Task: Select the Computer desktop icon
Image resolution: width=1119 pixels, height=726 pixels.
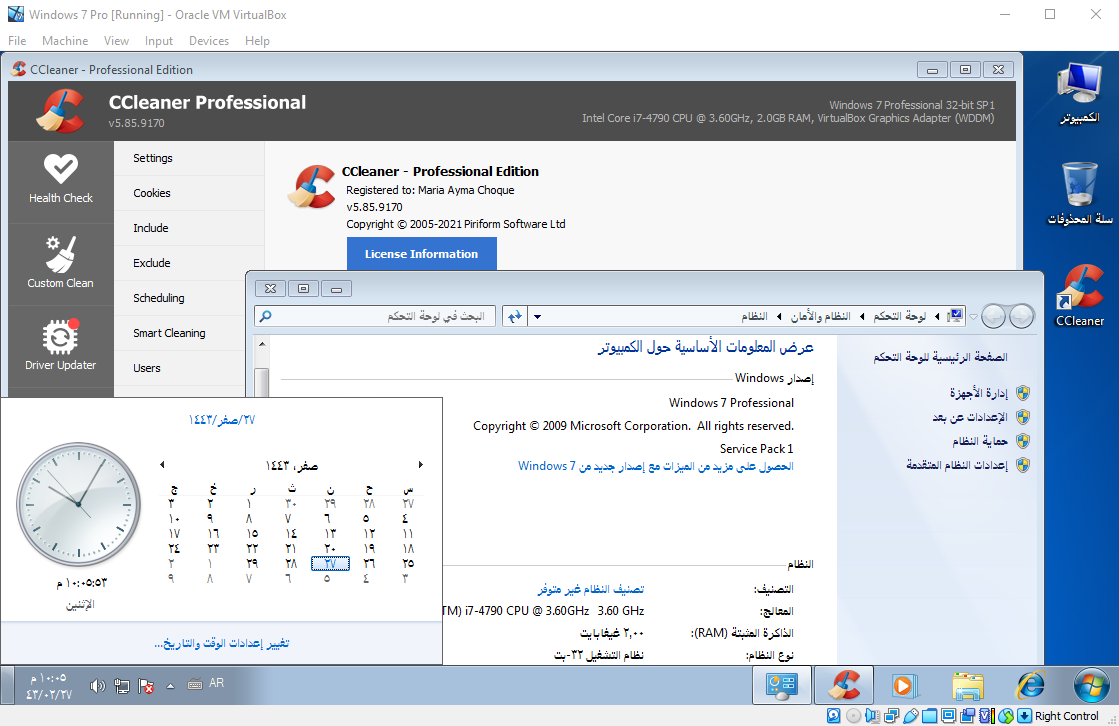Action: coord(1079,94)
